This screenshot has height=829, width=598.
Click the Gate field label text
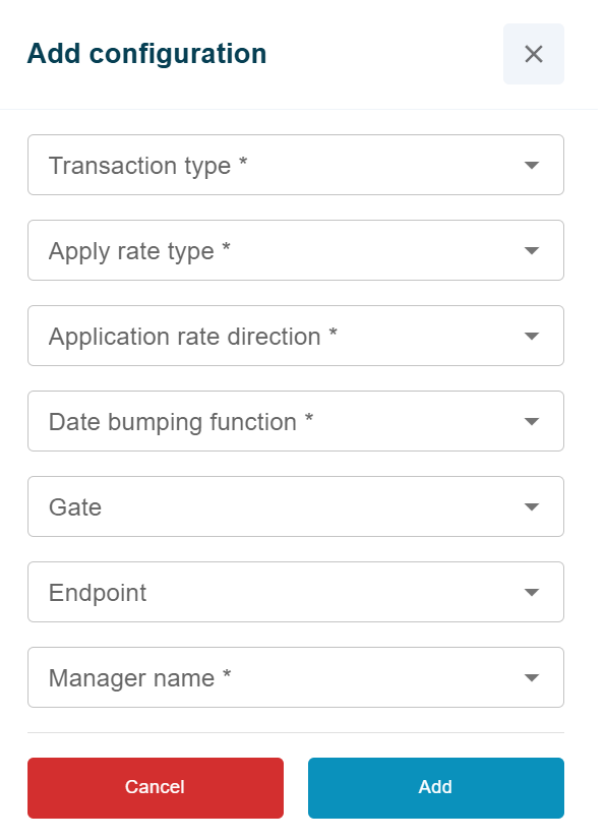click(x=75, y=508)
